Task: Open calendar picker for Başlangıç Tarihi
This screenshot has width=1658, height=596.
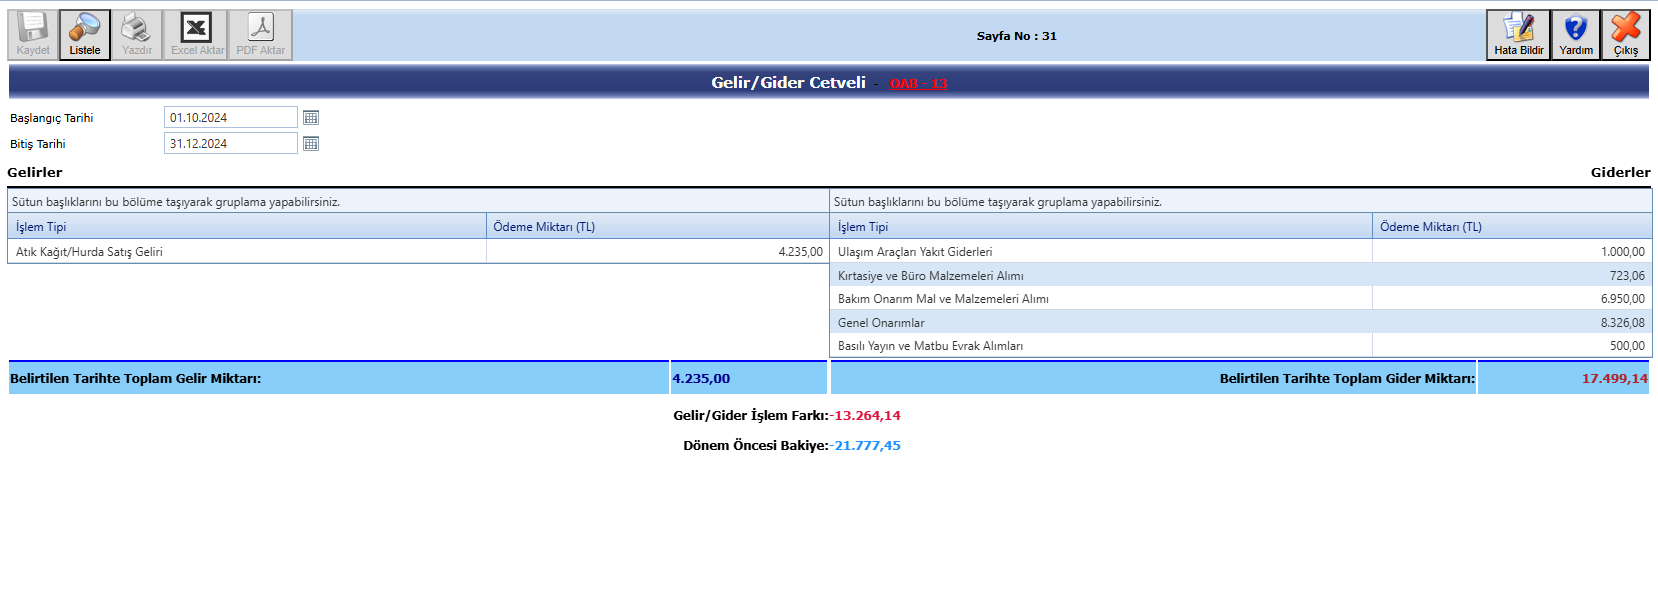Action: pyautogui.click(x=311, y=118)
